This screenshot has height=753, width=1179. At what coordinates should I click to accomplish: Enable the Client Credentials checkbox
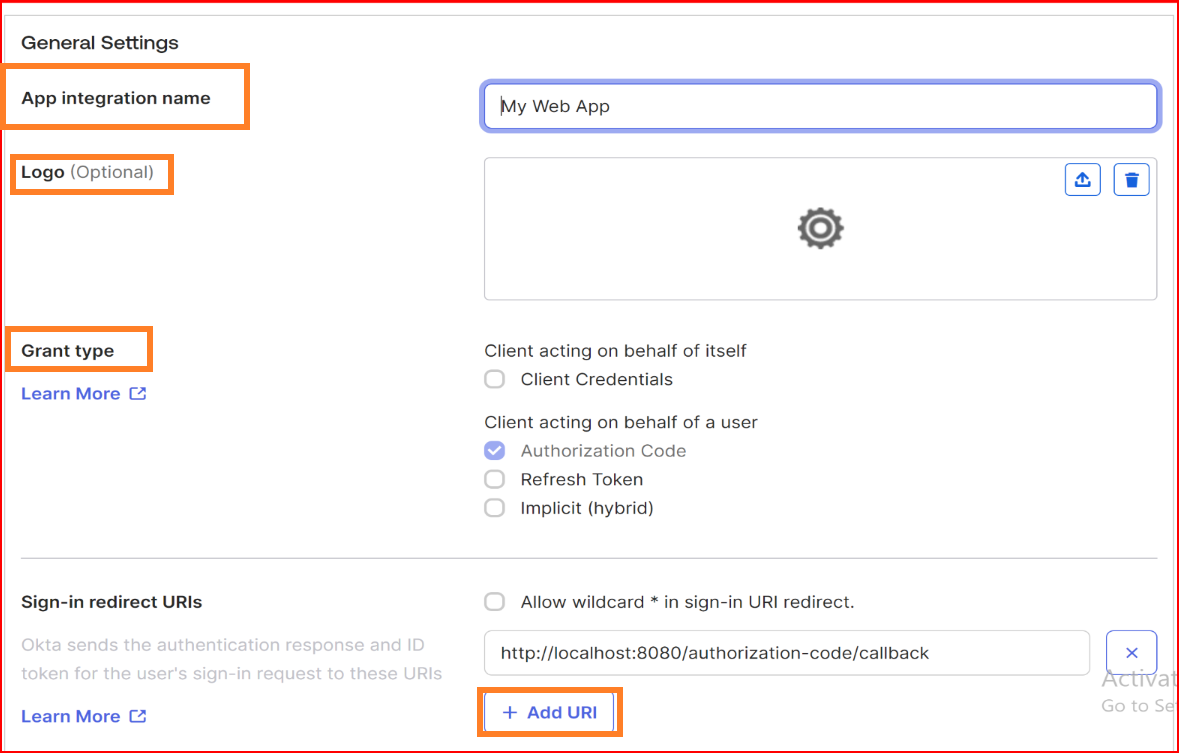pyautogui.click(x=495, y=379)
